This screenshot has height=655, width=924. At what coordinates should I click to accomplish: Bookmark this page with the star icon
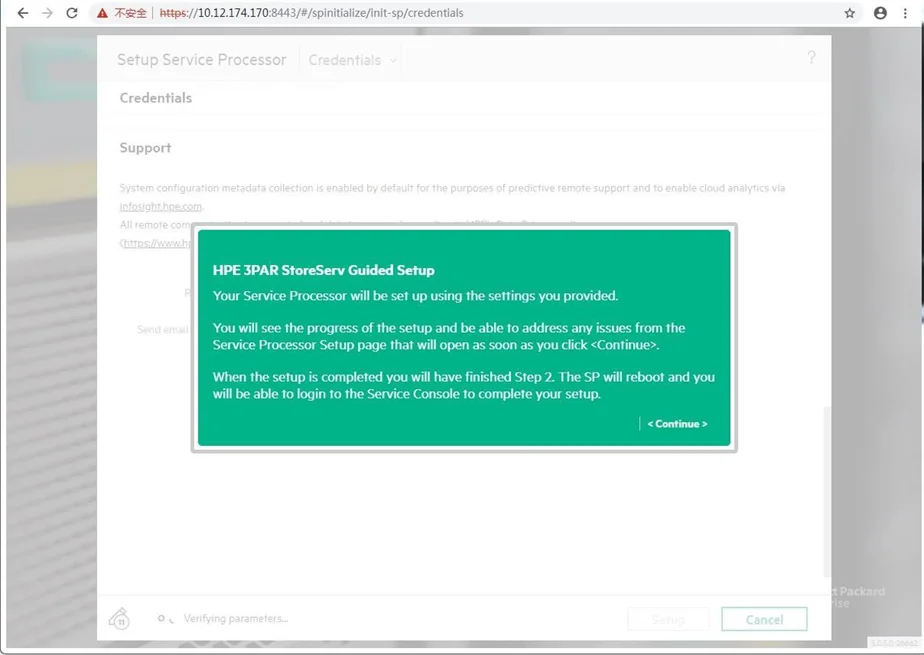coord(849,13)
